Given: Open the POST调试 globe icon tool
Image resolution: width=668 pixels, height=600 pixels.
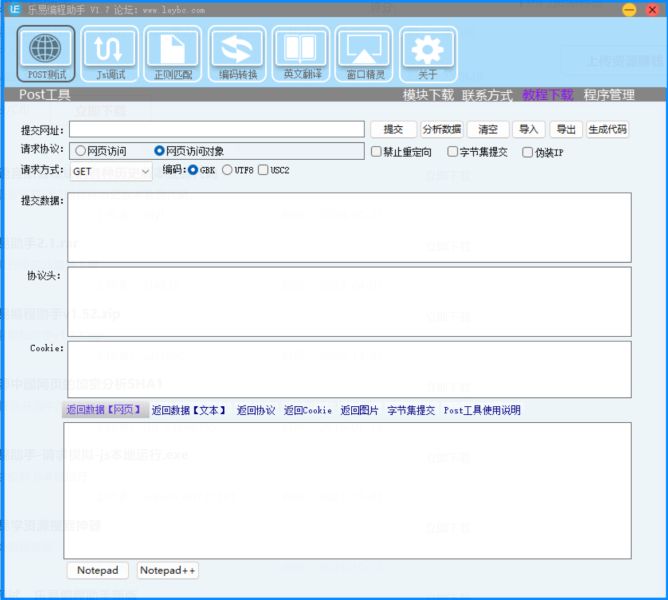Looking at the screenshot, I should point(46,52).
